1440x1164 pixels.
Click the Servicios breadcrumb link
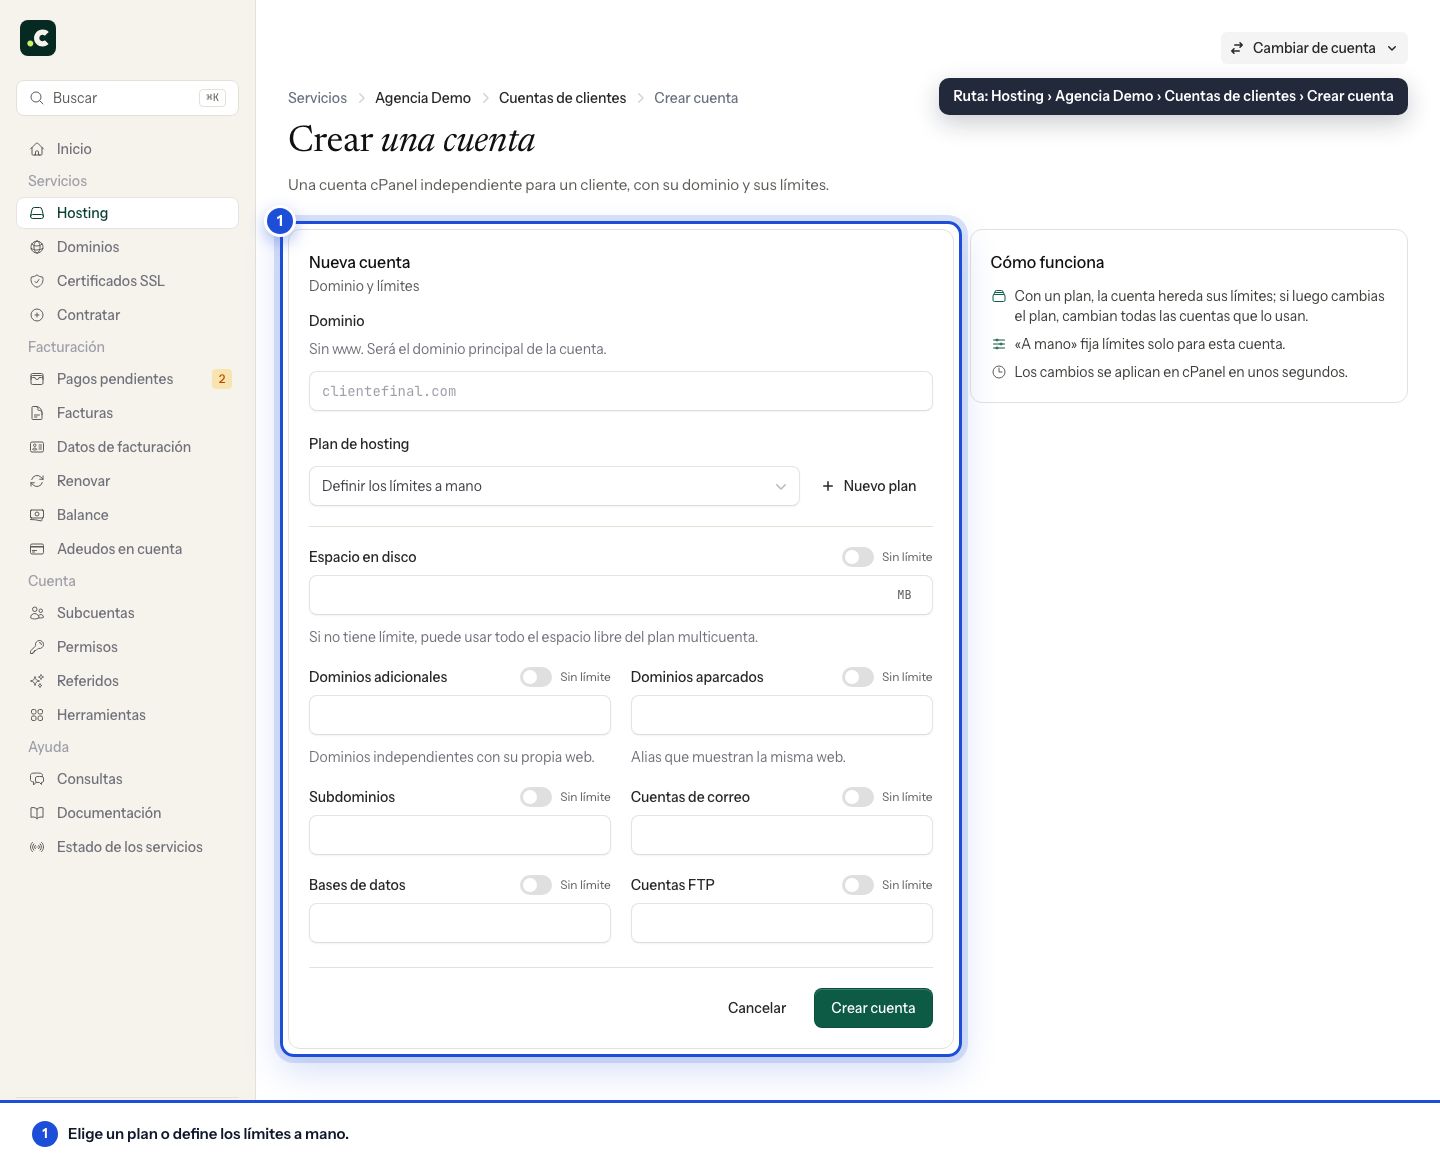click(x=317, y=98)
